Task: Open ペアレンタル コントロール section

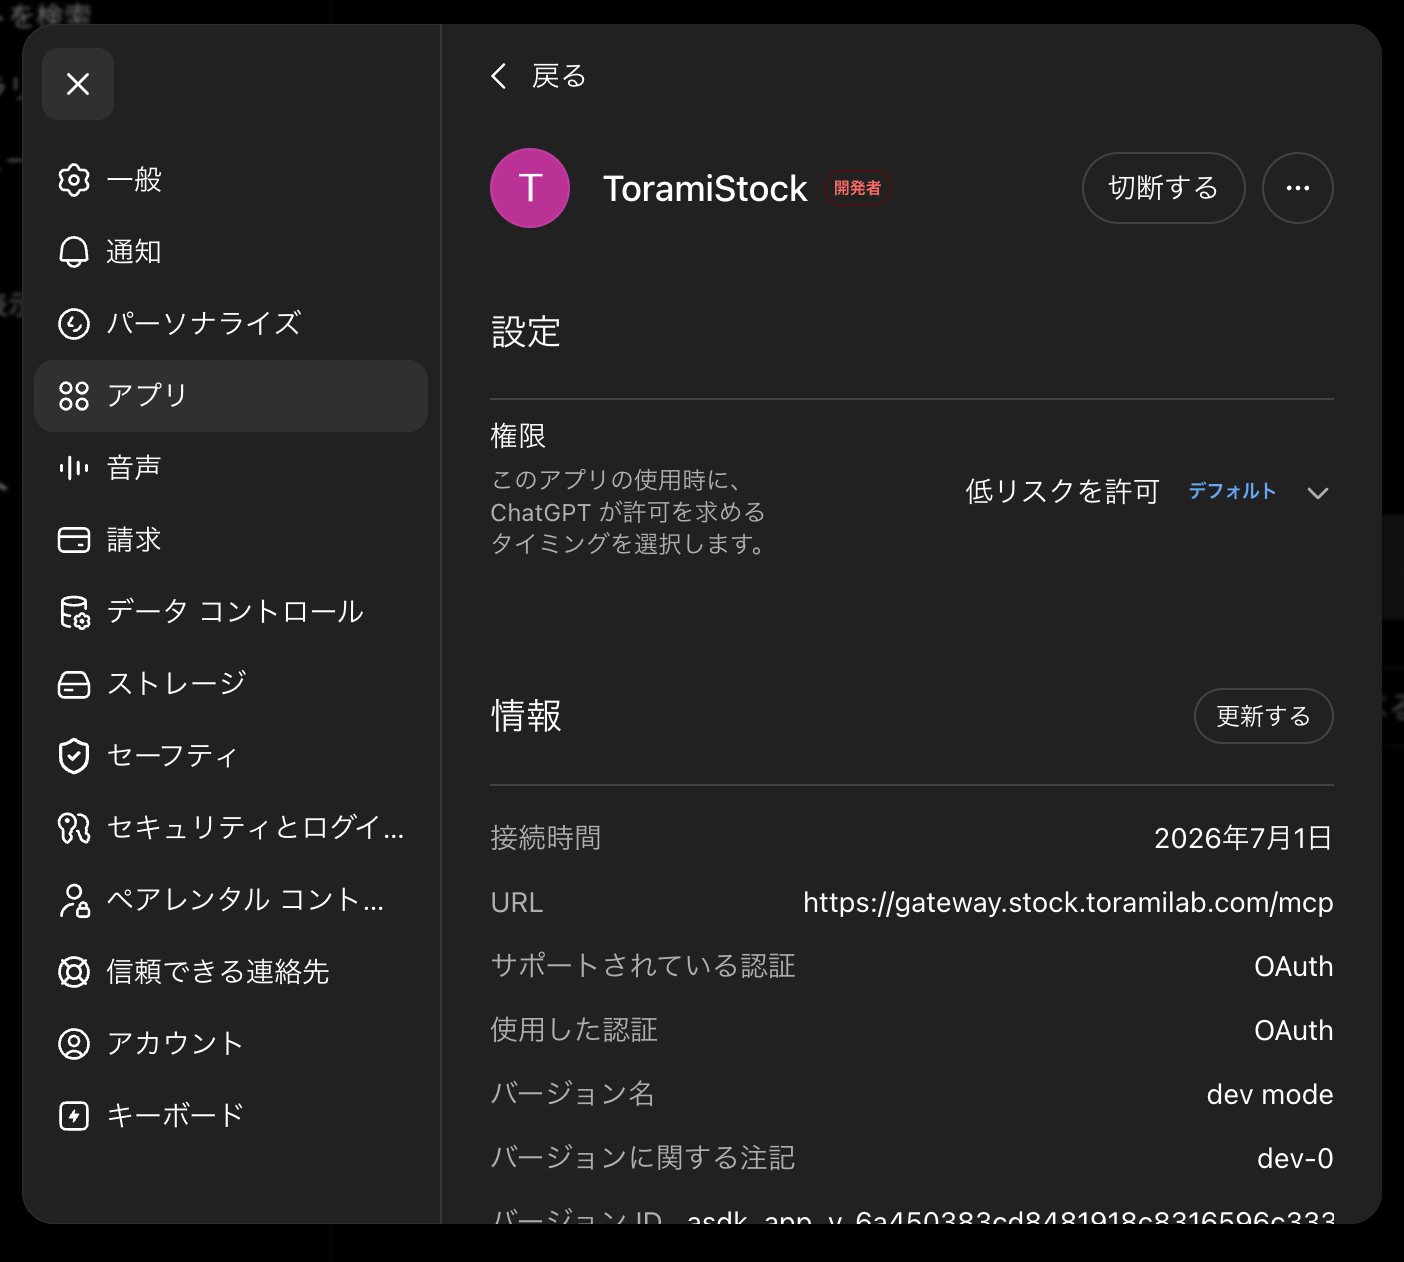Action: (231, 900)
